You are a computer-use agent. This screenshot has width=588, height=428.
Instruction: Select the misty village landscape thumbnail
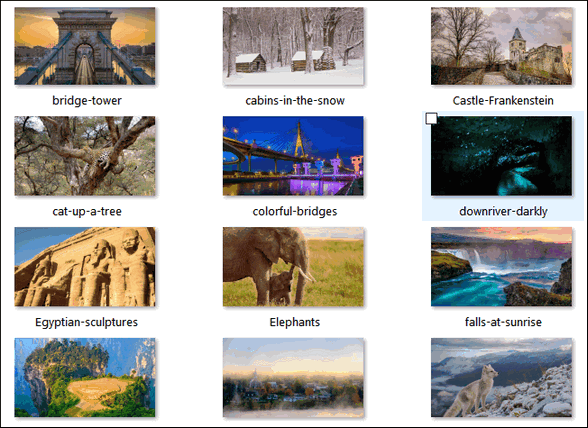click(x=293, y=377)
